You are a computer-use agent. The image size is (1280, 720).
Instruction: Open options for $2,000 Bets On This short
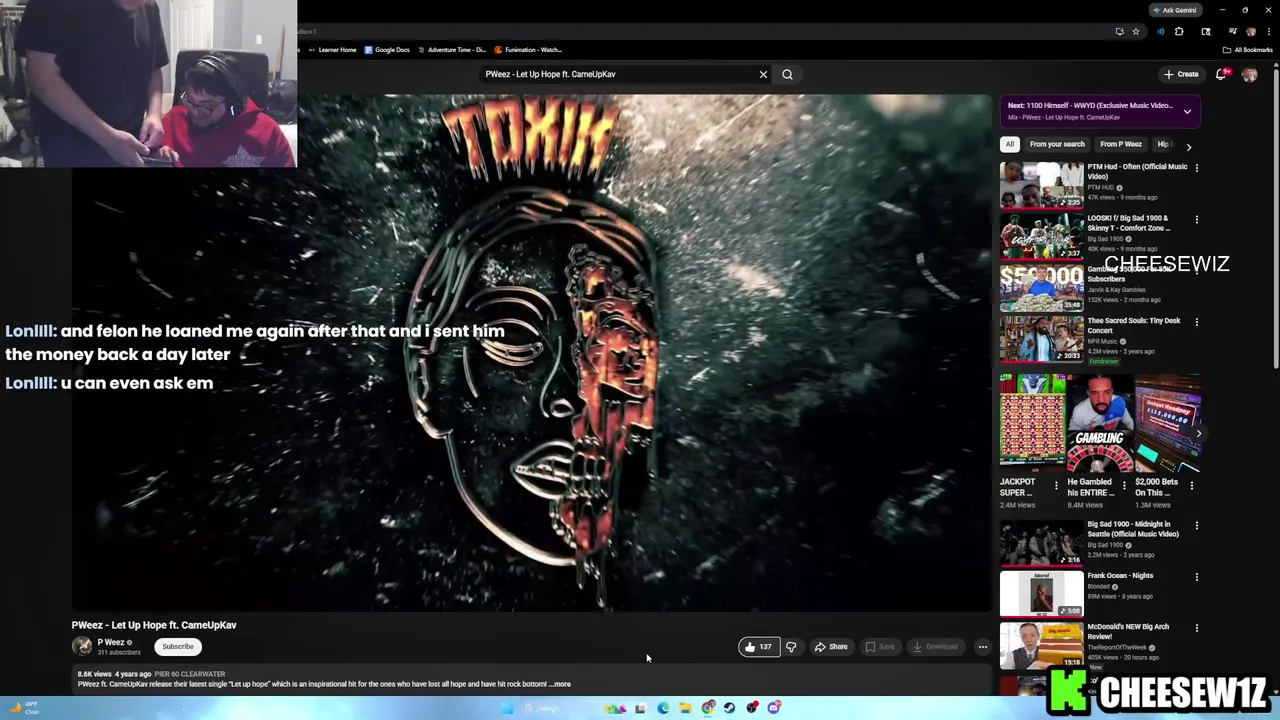(x=1191, y=486)
